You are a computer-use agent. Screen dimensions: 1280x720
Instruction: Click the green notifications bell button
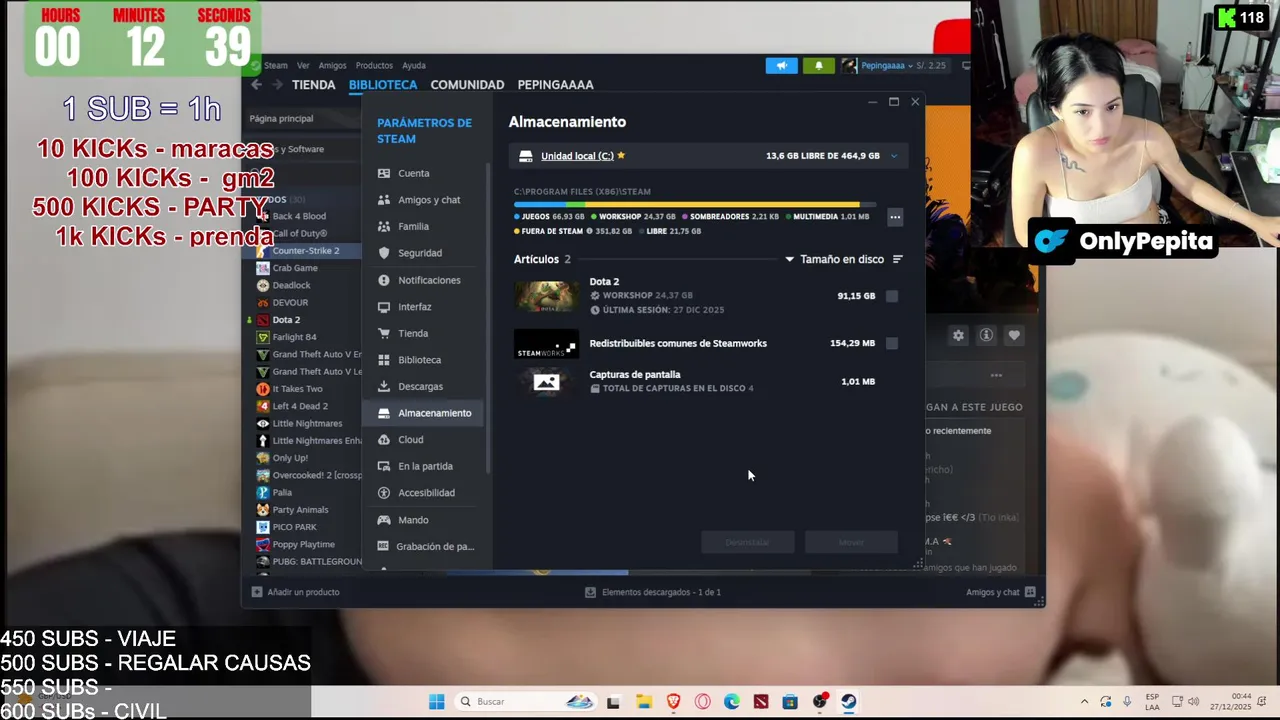pos(819,66)
